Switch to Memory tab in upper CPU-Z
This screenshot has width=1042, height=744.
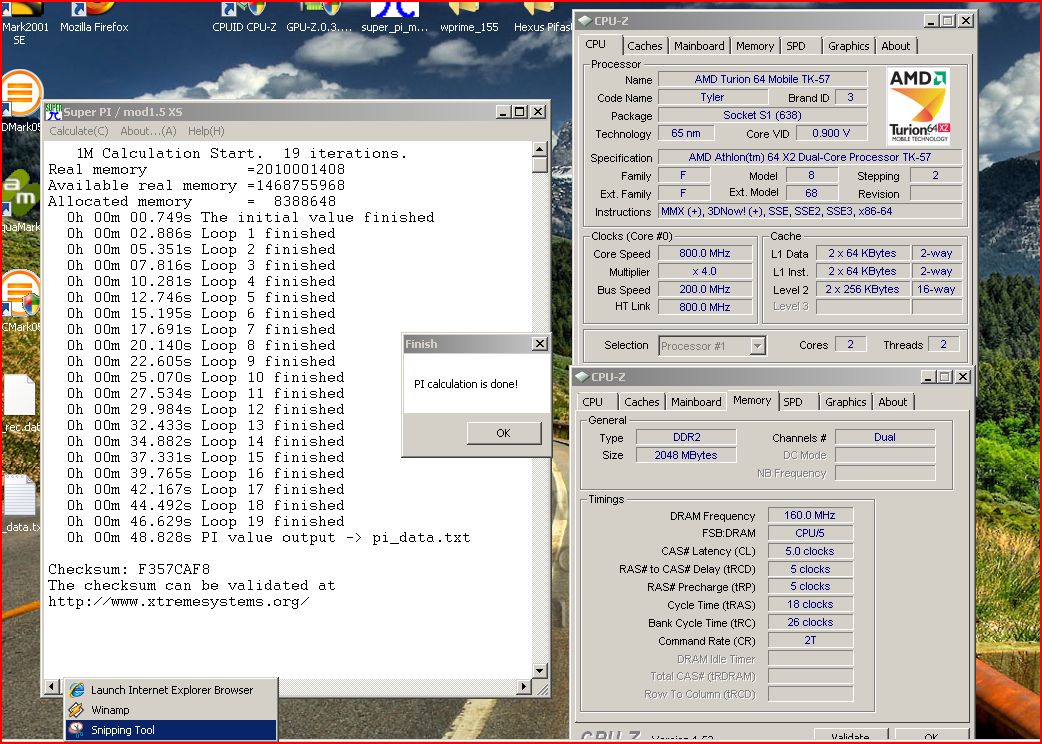pyautogui.click(x=755, y=46)
